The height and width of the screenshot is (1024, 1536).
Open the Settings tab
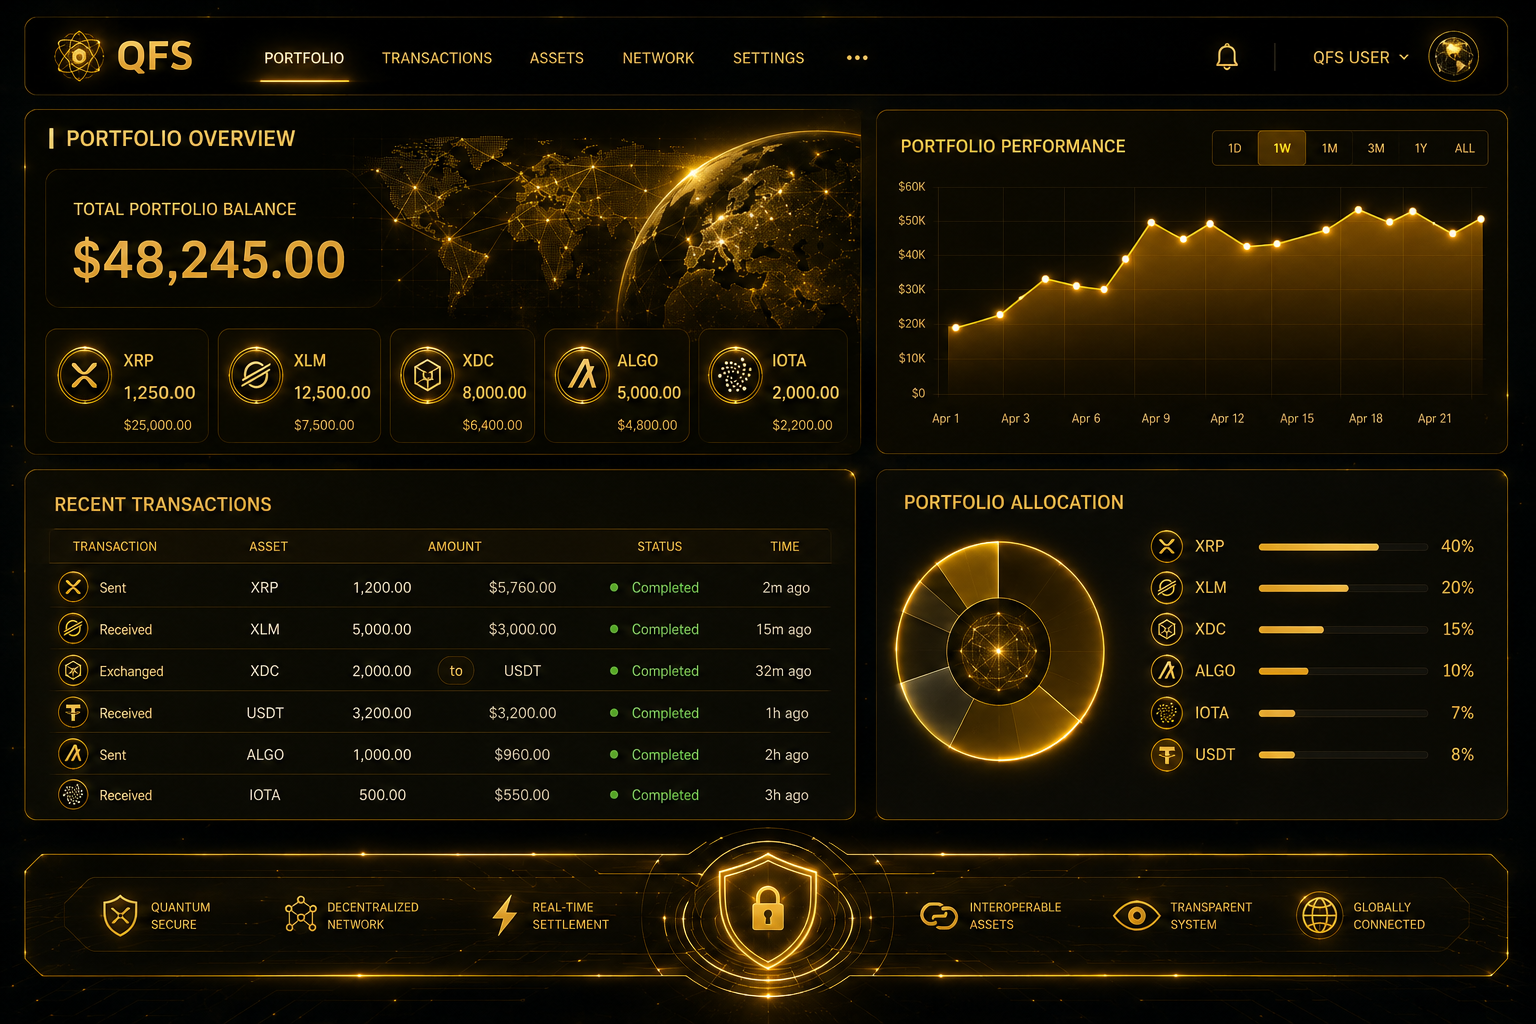(x=768, y=58)
